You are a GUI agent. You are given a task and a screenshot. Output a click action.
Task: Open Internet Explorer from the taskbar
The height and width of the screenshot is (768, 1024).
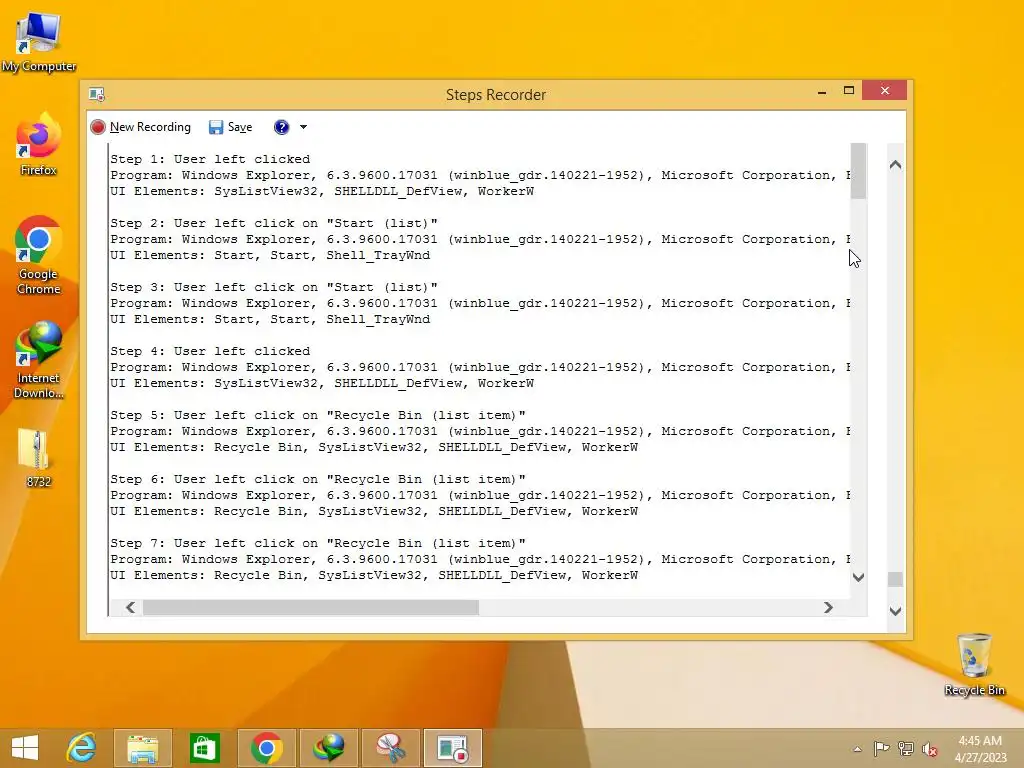(81, 748)
